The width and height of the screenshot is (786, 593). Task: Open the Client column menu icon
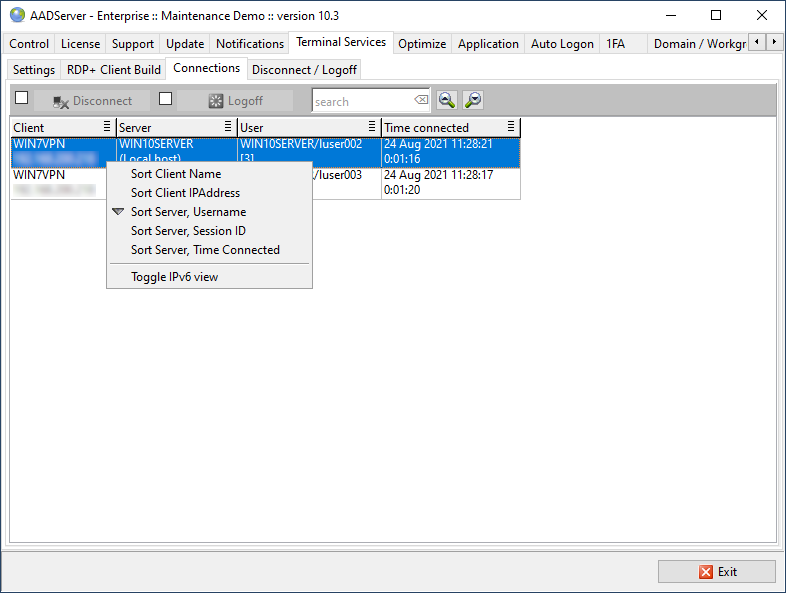coord(107,127)
